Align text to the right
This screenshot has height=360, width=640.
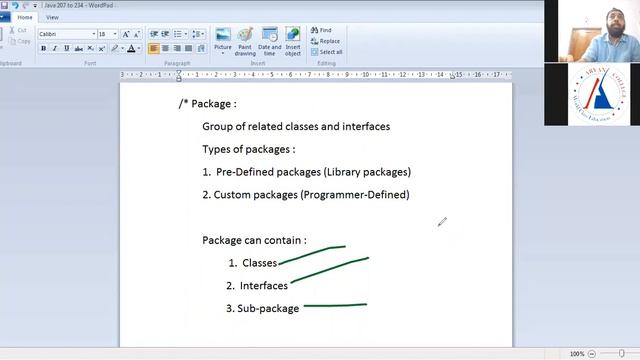tap(177, 48)
